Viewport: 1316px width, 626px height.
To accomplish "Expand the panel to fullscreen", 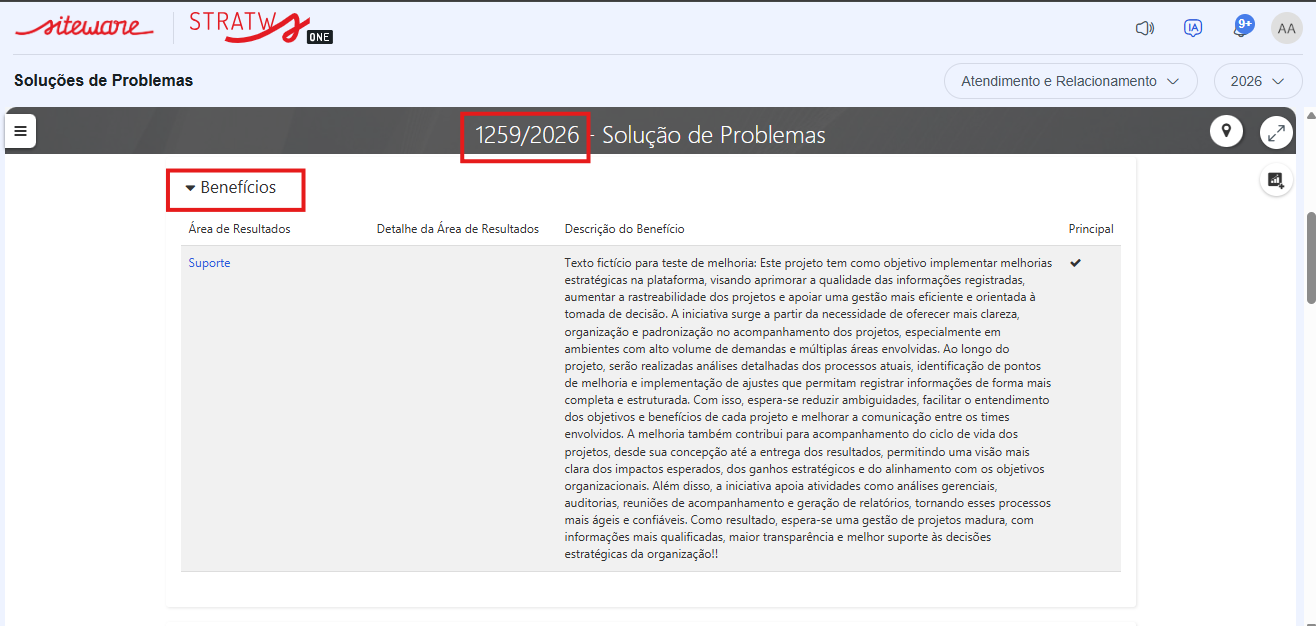I will [x=1275, y=131].
